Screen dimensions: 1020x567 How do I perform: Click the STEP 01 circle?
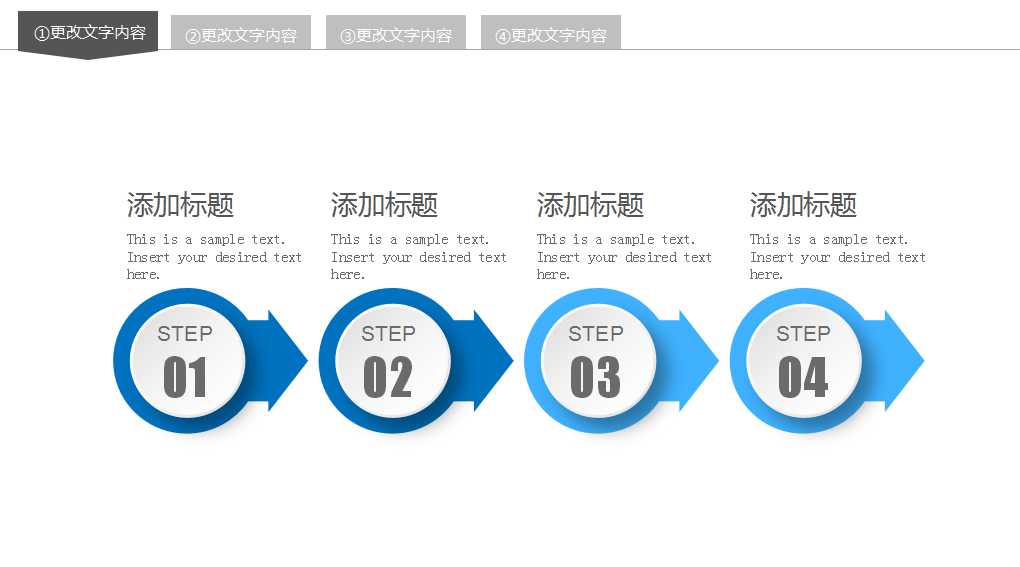coord(187,361)
